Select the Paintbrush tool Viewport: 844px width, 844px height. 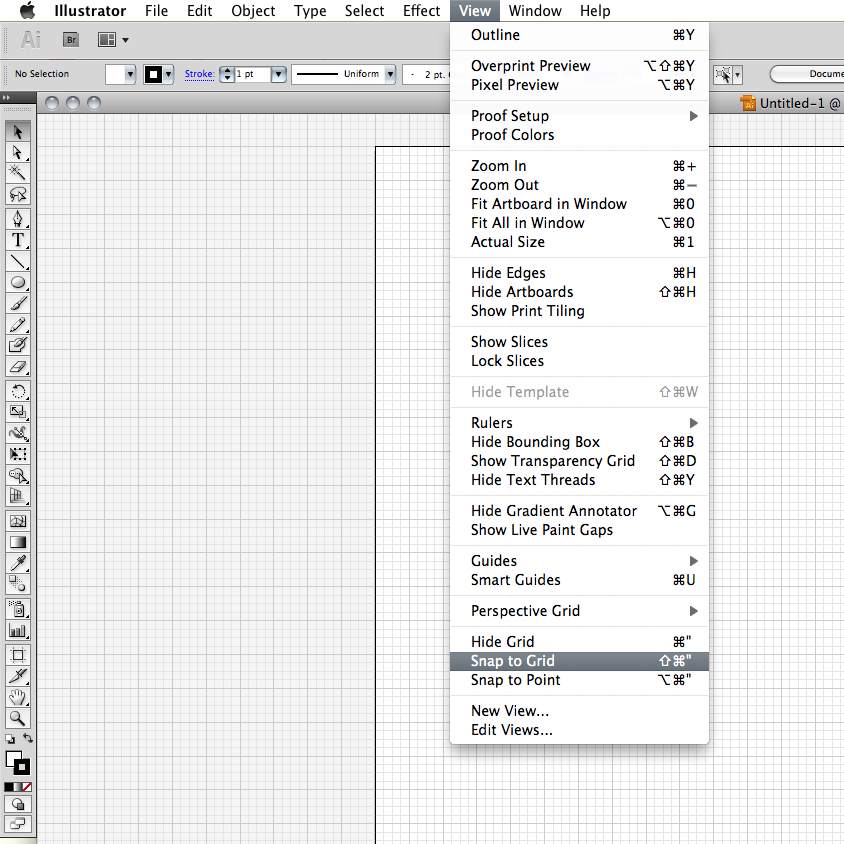pyautogui.click(x=18, y=304)
